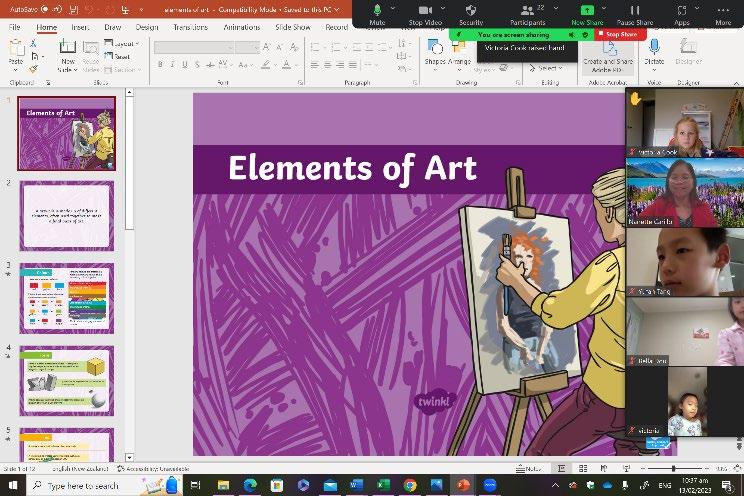The image size is (744, 496).
Task: Switch to Normal view in status bar
Action: point(561,468)
